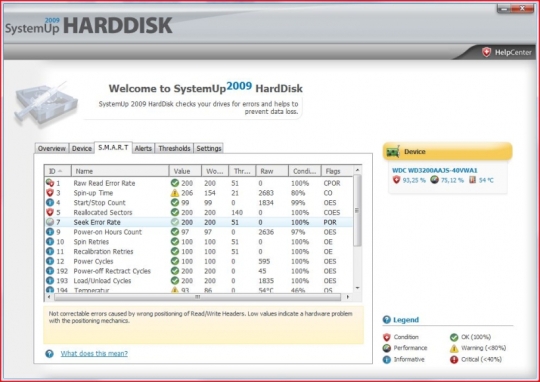540x382 pixels.
Task: Sort by the Value column header
Action: tap(185, 171)
